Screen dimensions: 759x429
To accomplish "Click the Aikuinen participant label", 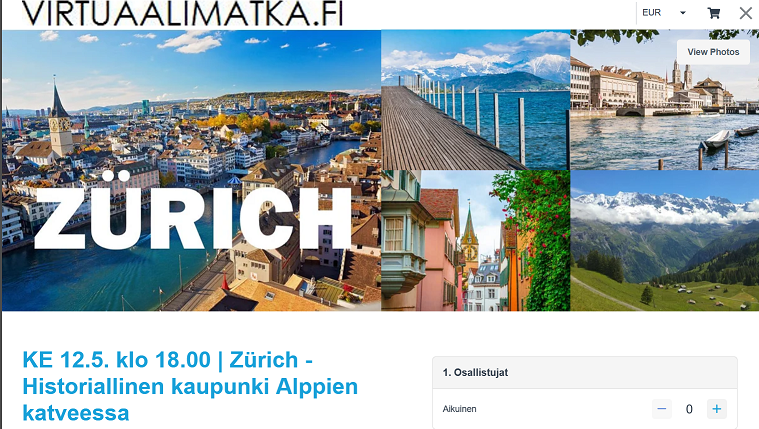I will click(459, 409).
